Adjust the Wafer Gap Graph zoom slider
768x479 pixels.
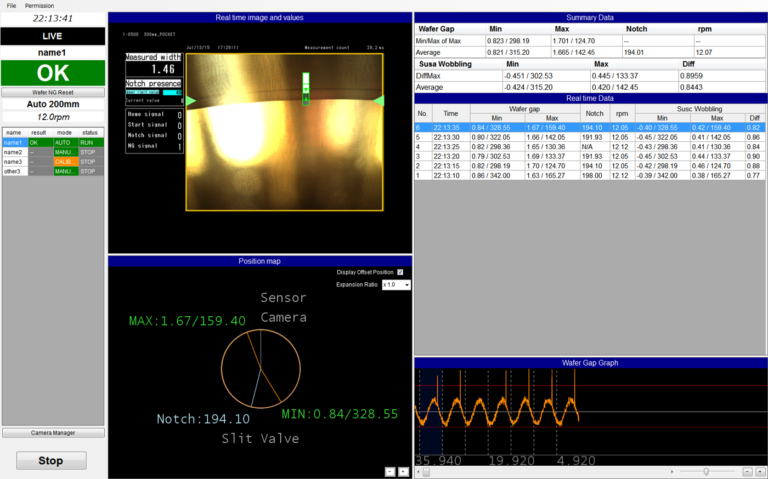(707, 470)
